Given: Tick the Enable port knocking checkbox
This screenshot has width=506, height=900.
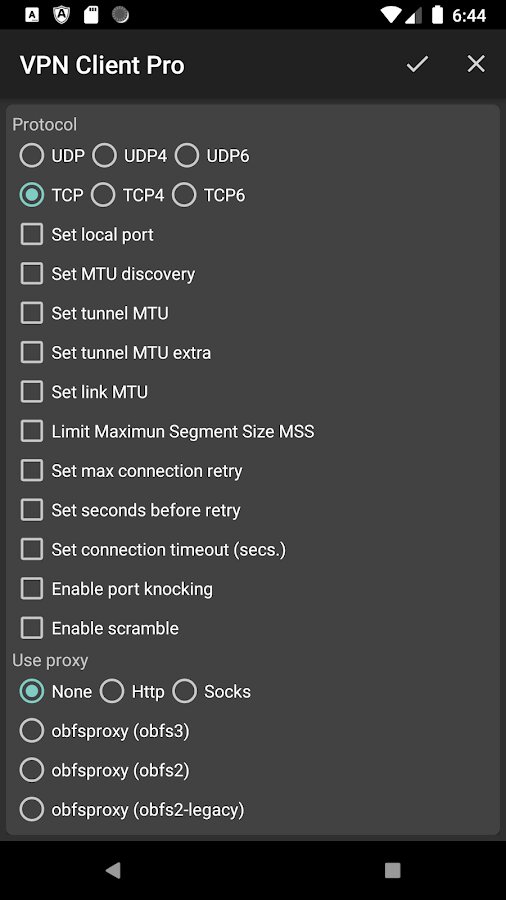Looking at the screenshot, I should tap(116, 589).
